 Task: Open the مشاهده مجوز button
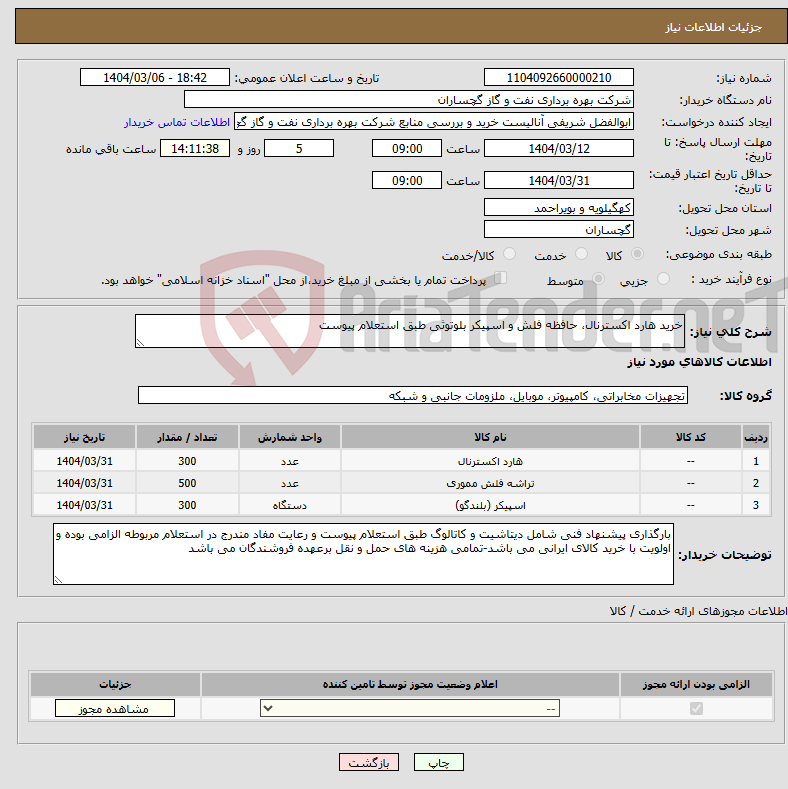115,708
